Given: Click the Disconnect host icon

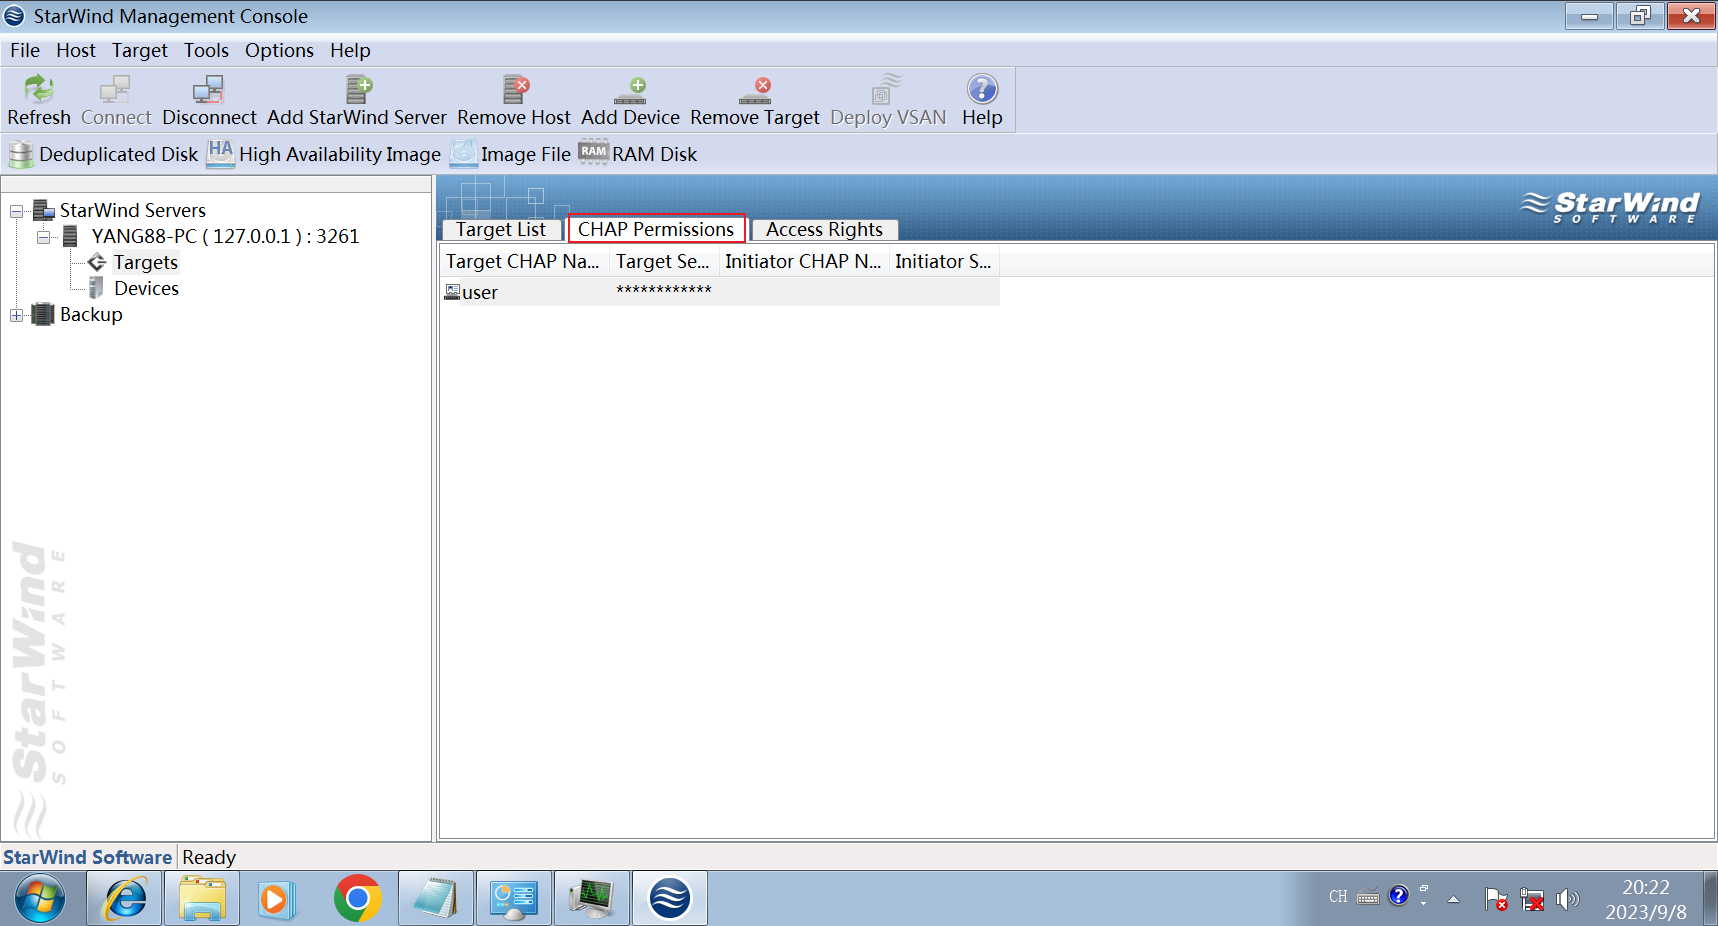Looking at the screenshot, I should pos(208,90).
